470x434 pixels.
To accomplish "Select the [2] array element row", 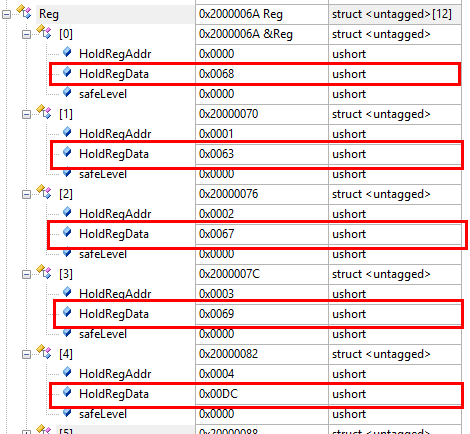I will [x=66, y=194].
